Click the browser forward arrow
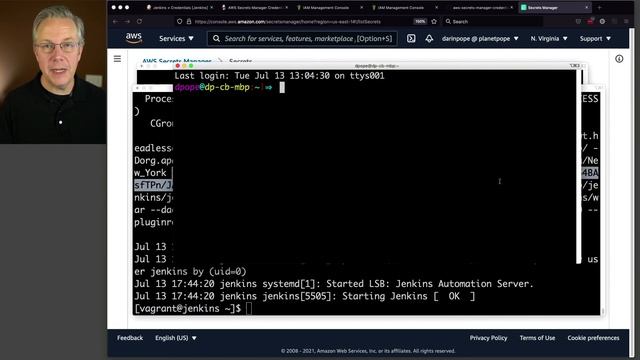This screenshot has height=360, width=640. [x=127, y=21]
